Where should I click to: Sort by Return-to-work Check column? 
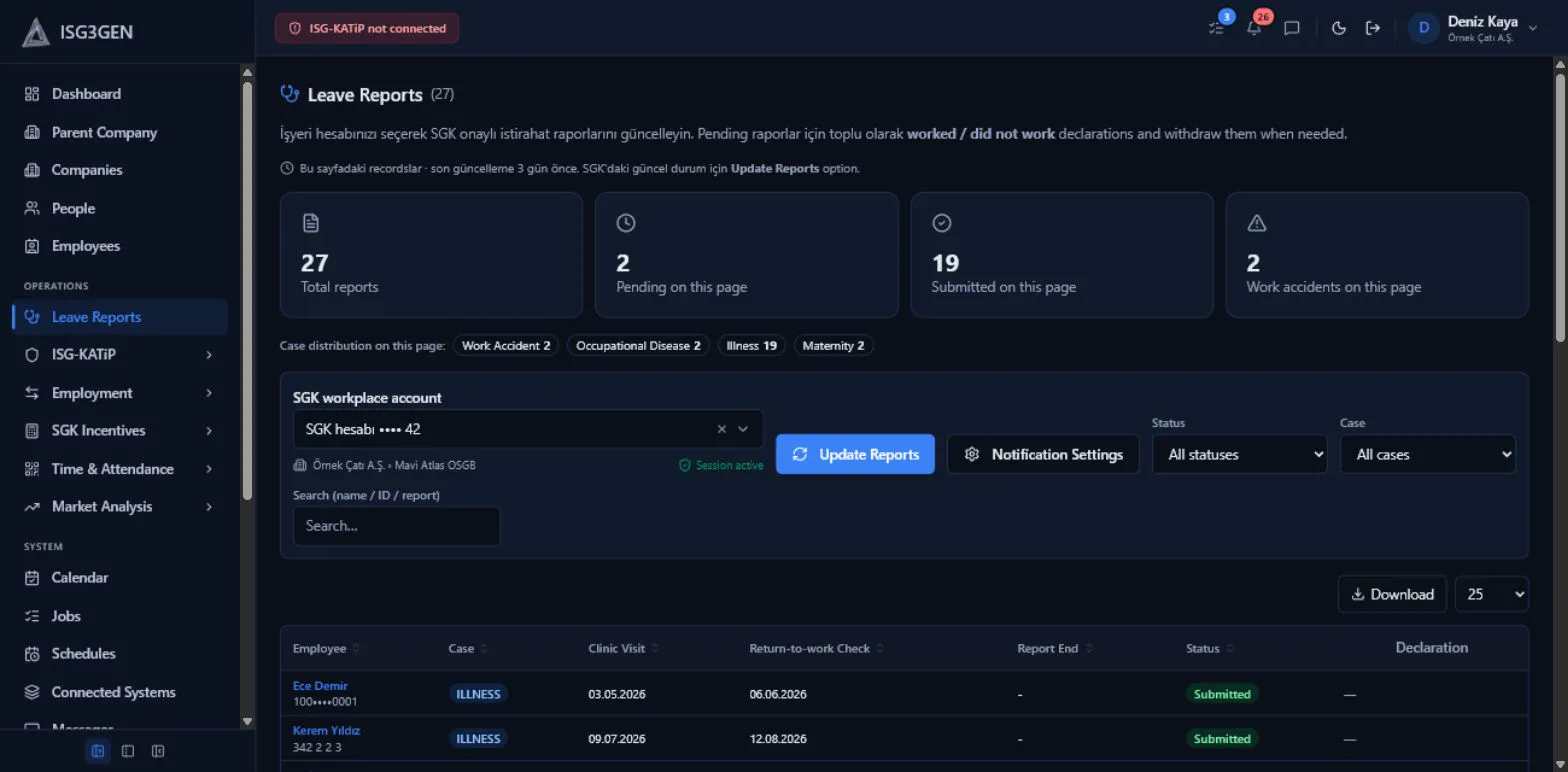[816, 649]
